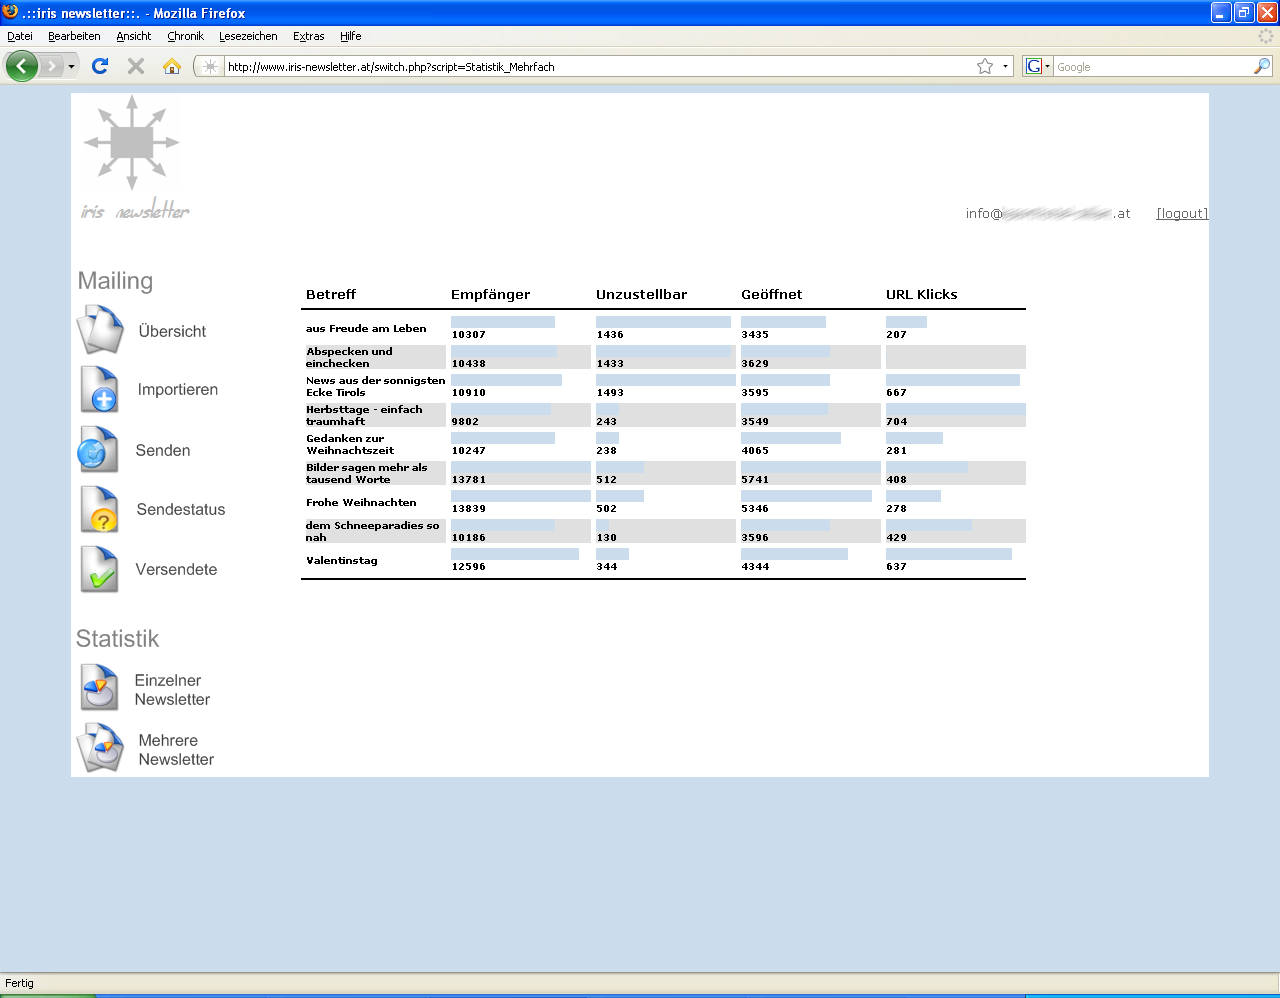Click the iris newsletter logo
1280x998 pixels.
click(134, 157)
